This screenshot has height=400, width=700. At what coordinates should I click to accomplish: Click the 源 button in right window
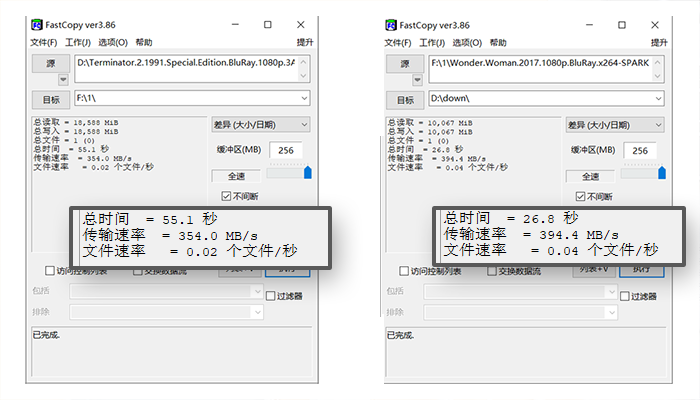[405, 64]
